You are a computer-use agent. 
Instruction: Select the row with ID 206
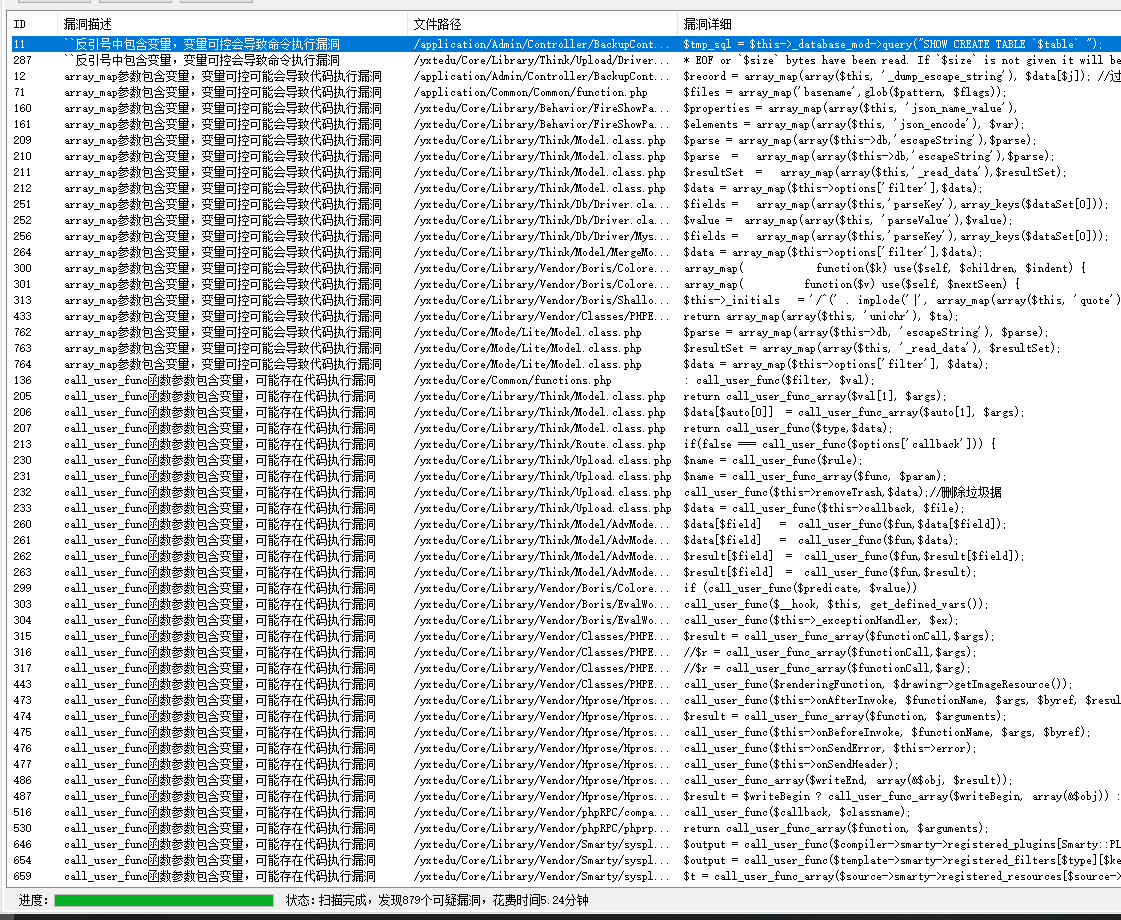[x=566, y=412]
